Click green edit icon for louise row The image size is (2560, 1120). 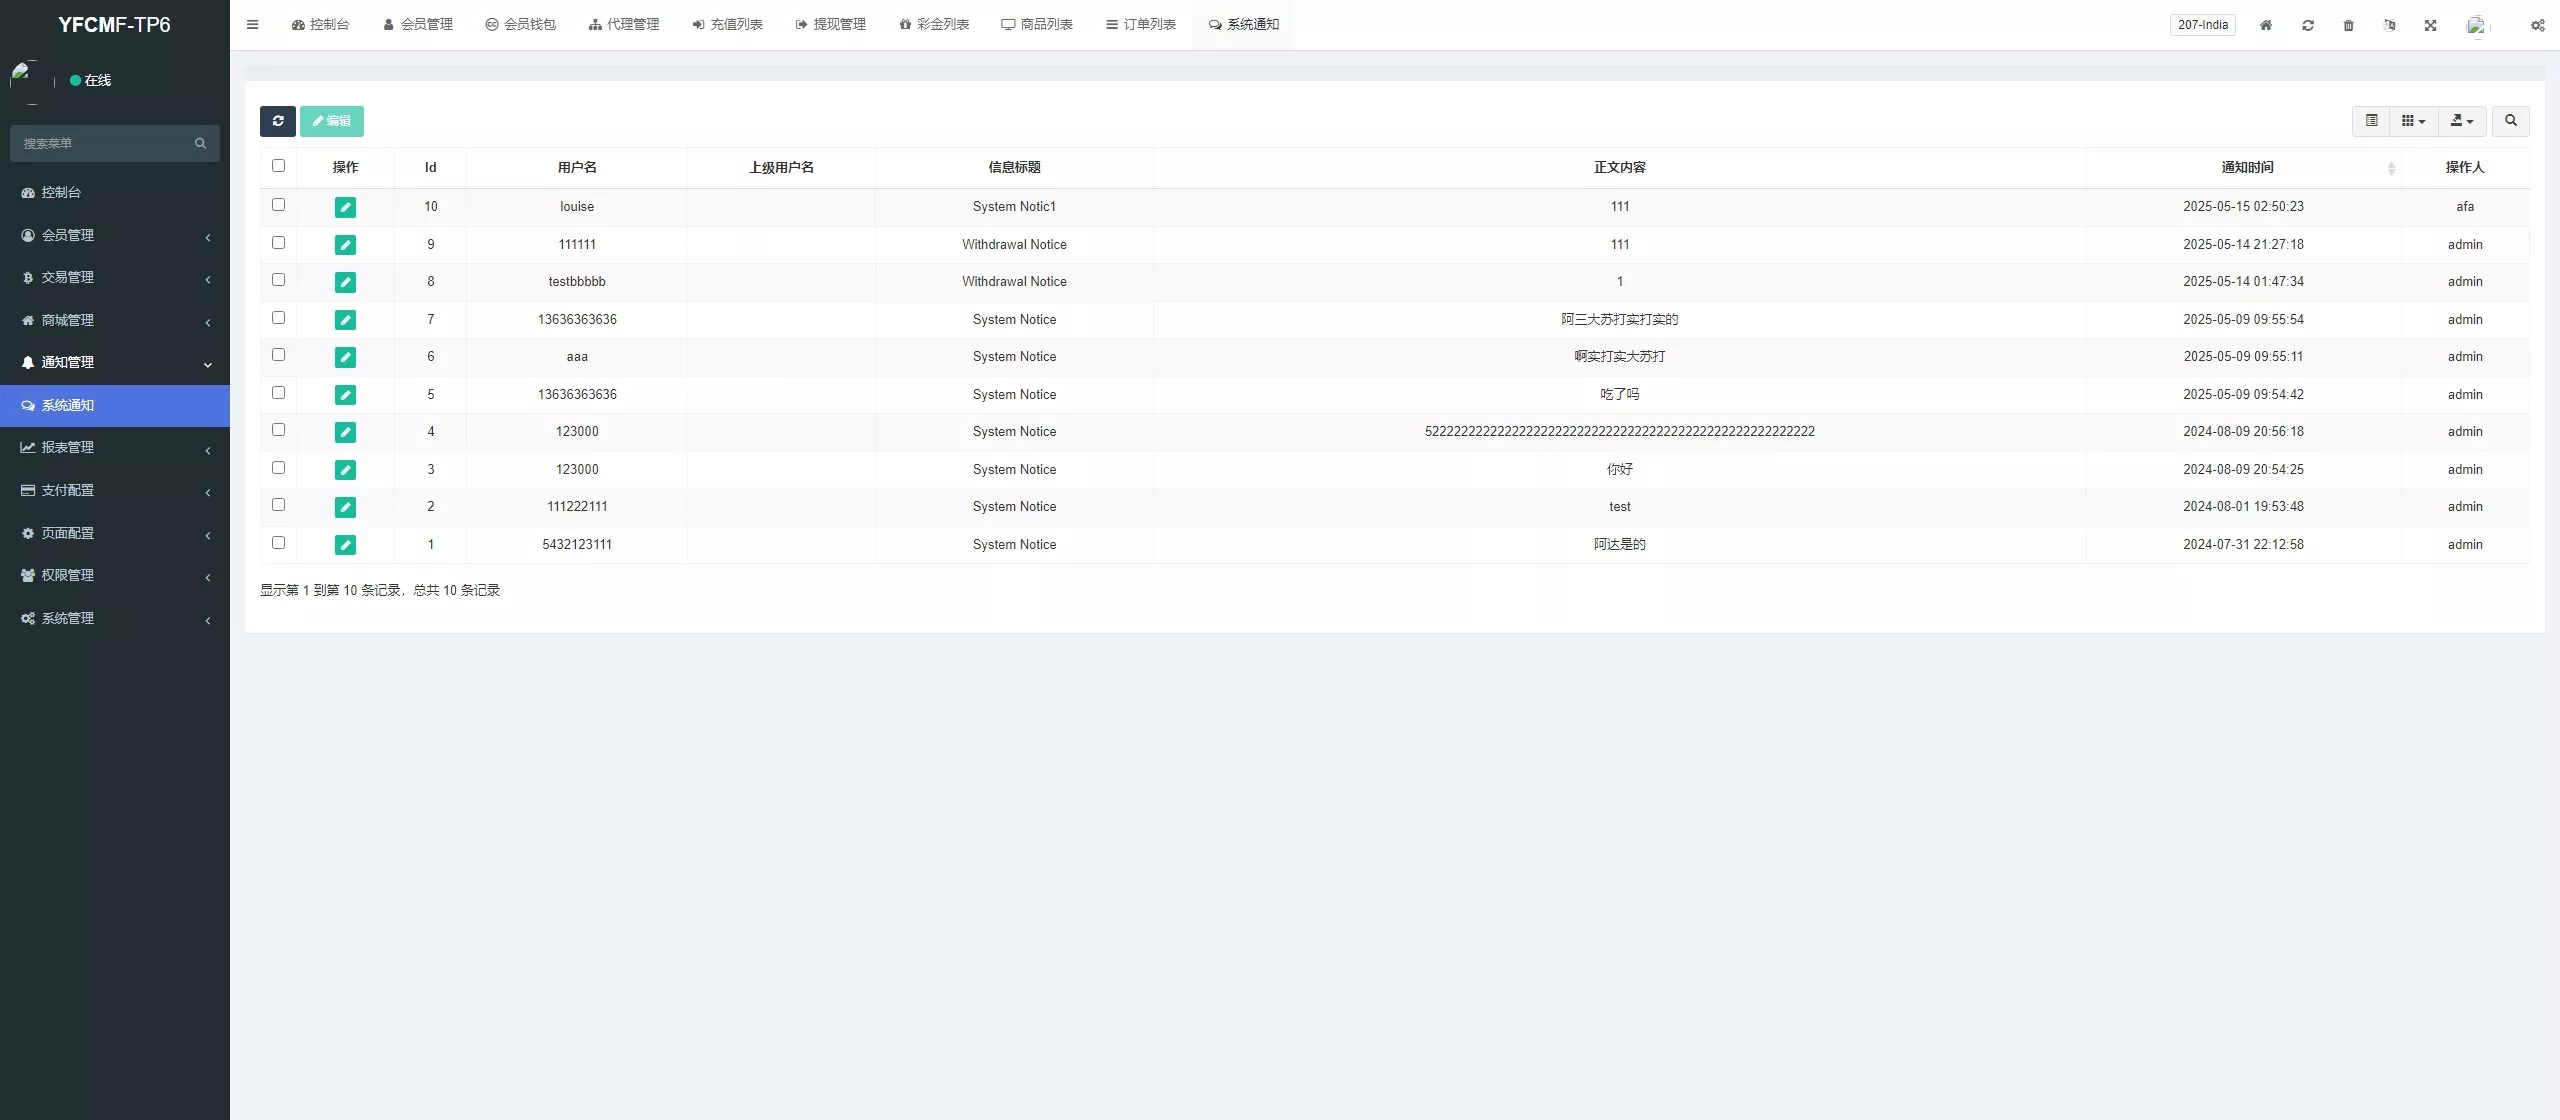pyautogui.click(x=345, y=207)
